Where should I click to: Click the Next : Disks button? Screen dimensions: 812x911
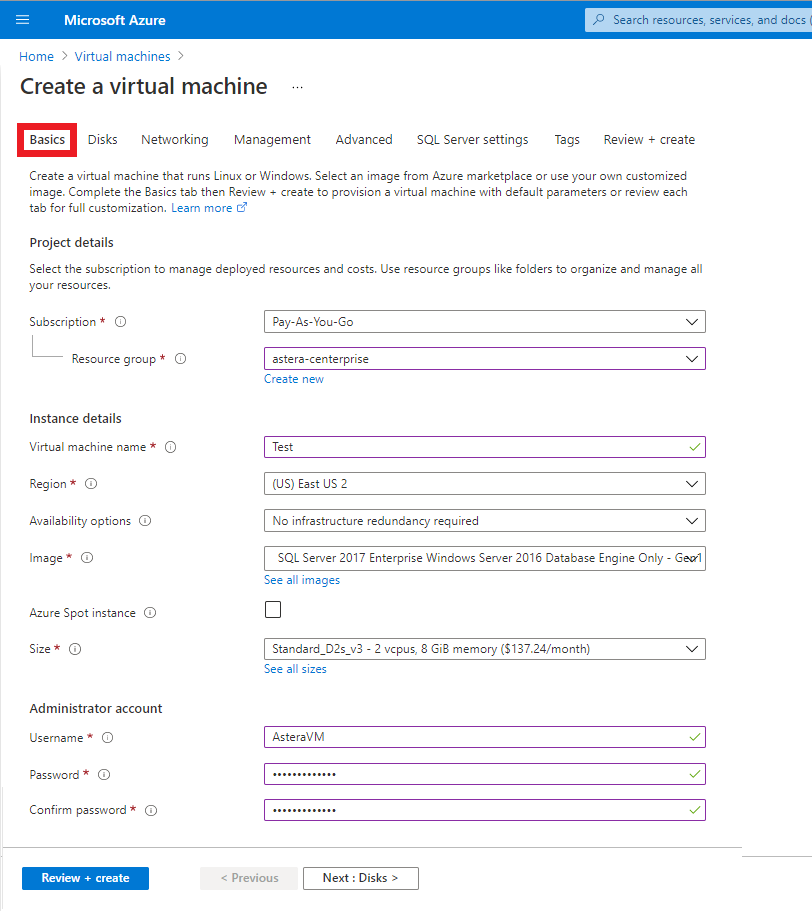pos(360,878)
